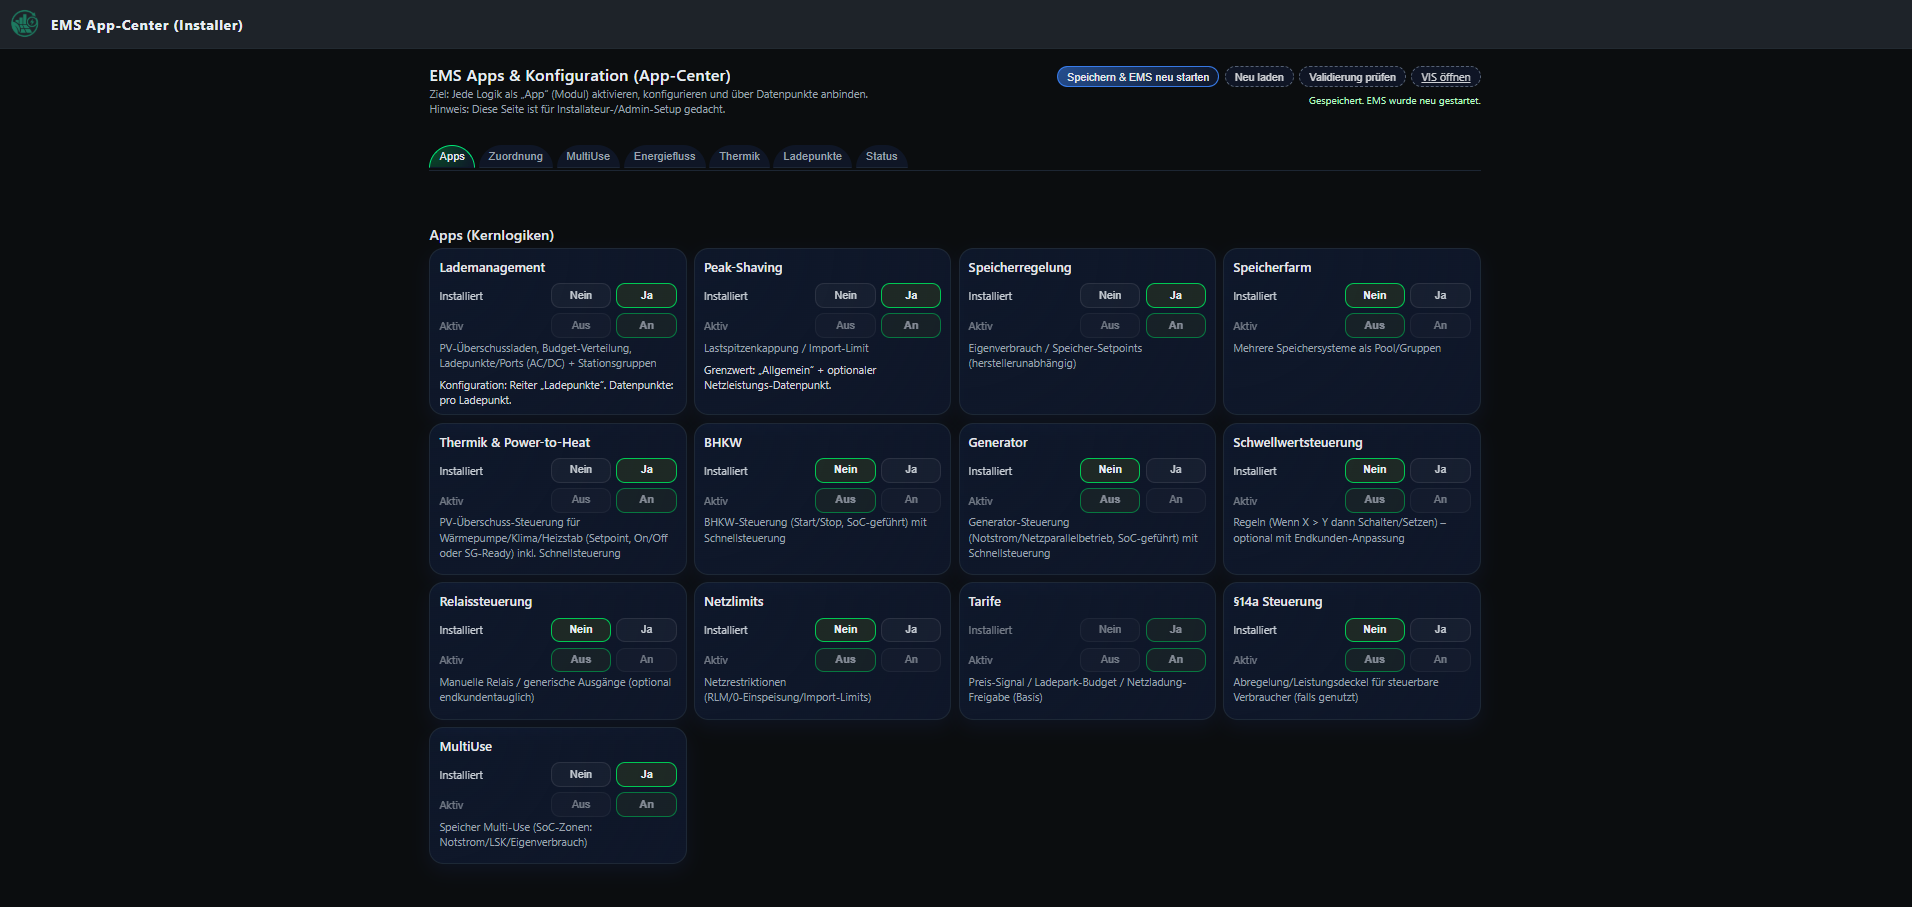
Task: Open the VIS öffnen link
Action: click(1445, 77)
